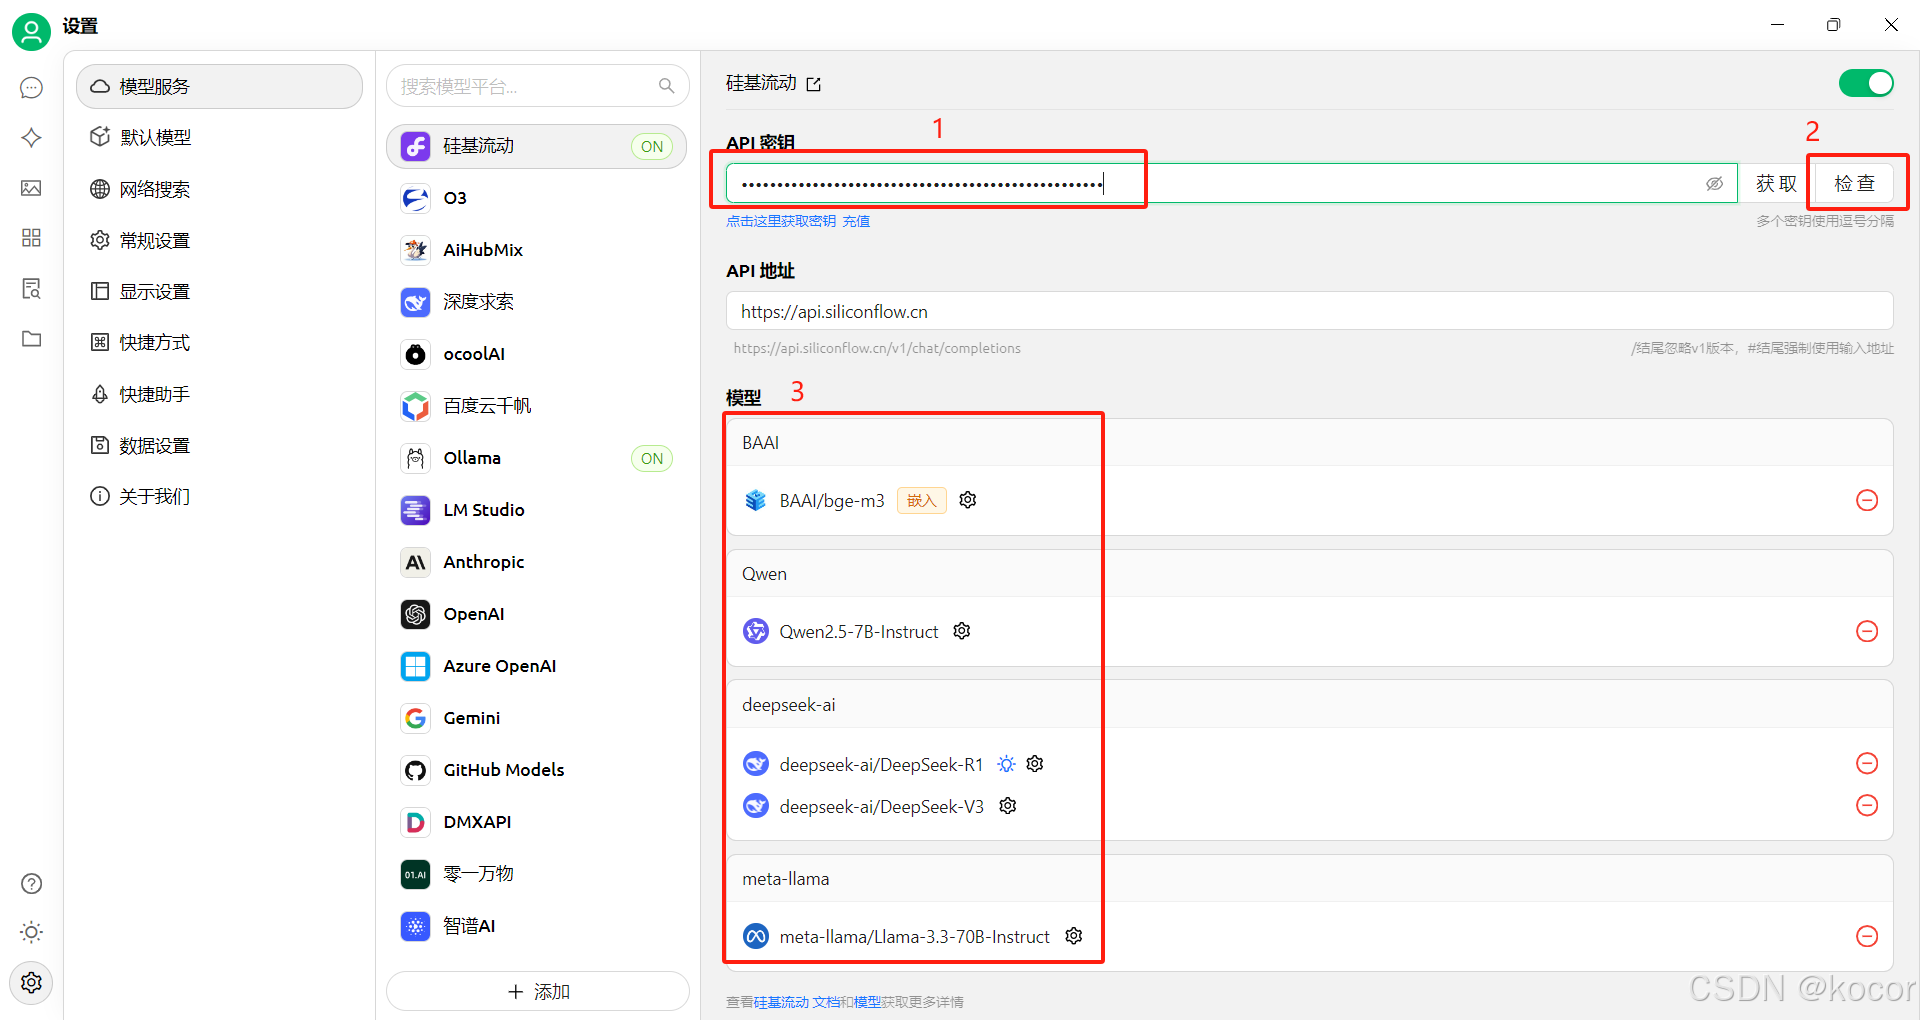The height and width of the screenshot is (1020, 1920).
Task: Click the search magnifier in provider search
Action: (x=666, y=86)
